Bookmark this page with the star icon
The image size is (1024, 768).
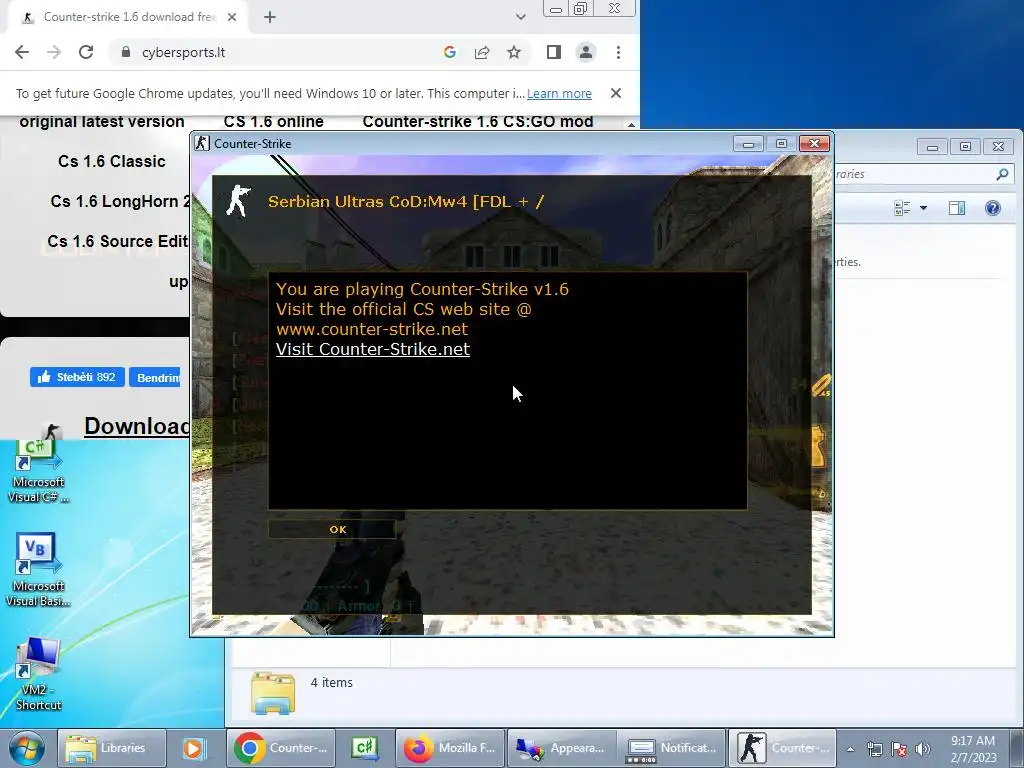pos(514,52)
